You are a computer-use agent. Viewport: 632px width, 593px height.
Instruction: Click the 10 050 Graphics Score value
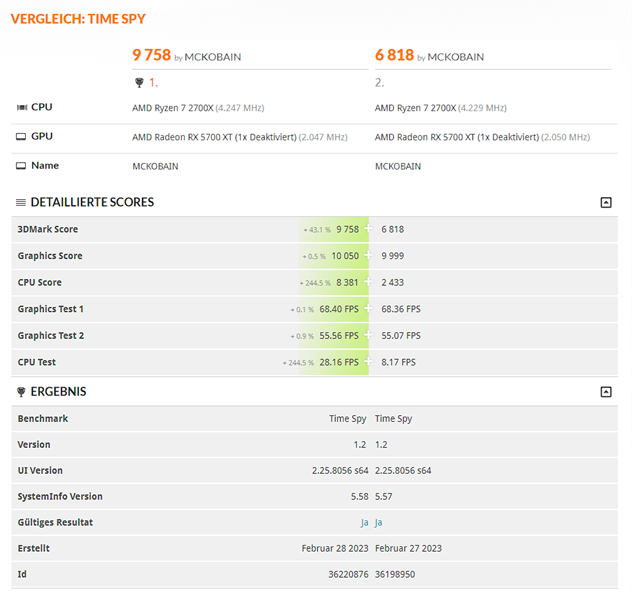pos(345,256)
